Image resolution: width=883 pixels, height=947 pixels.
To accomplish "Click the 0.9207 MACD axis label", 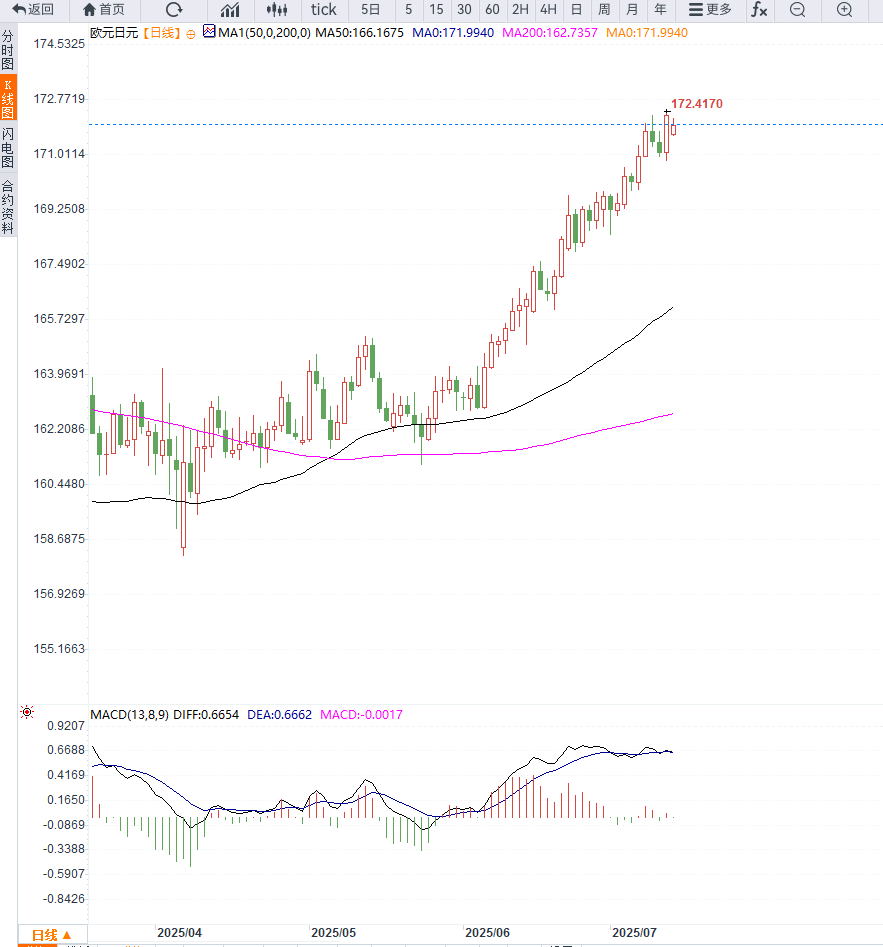I will click(66, 725).
